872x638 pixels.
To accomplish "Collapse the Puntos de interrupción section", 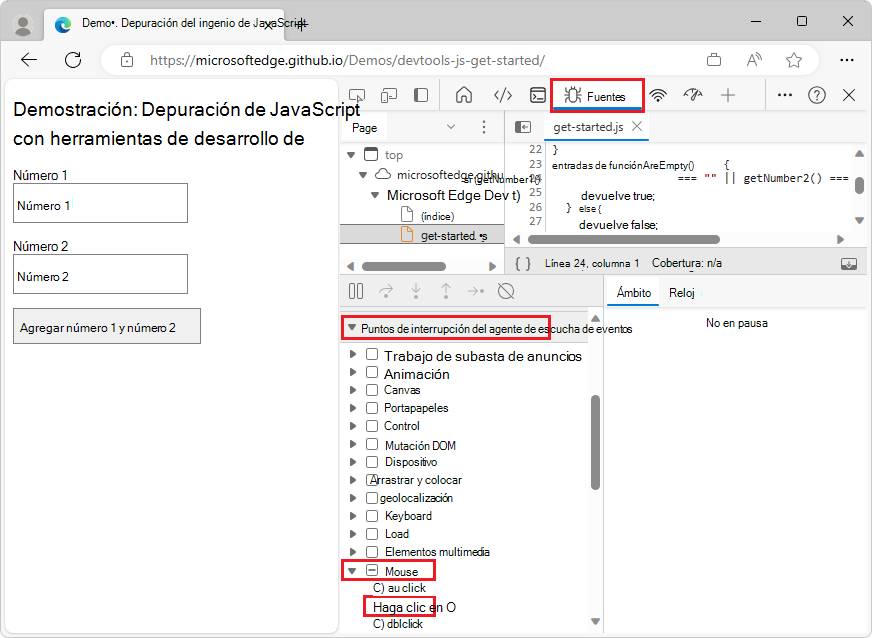I will point(354,328).
